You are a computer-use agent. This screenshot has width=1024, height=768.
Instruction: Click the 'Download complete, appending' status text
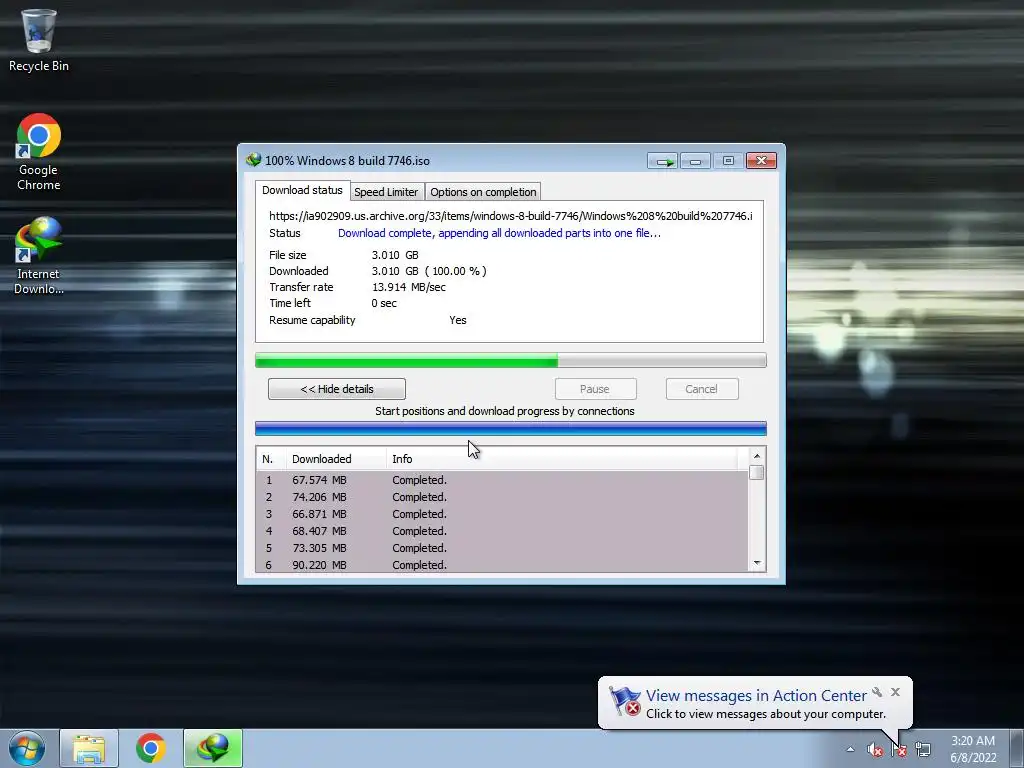[499, 233]
